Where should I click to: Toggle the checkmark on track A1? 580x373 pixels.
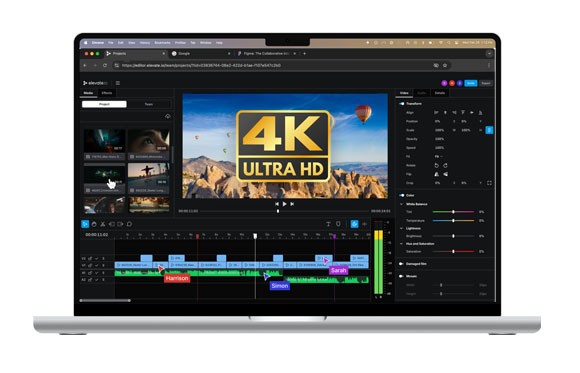click(x=97, y=273)
